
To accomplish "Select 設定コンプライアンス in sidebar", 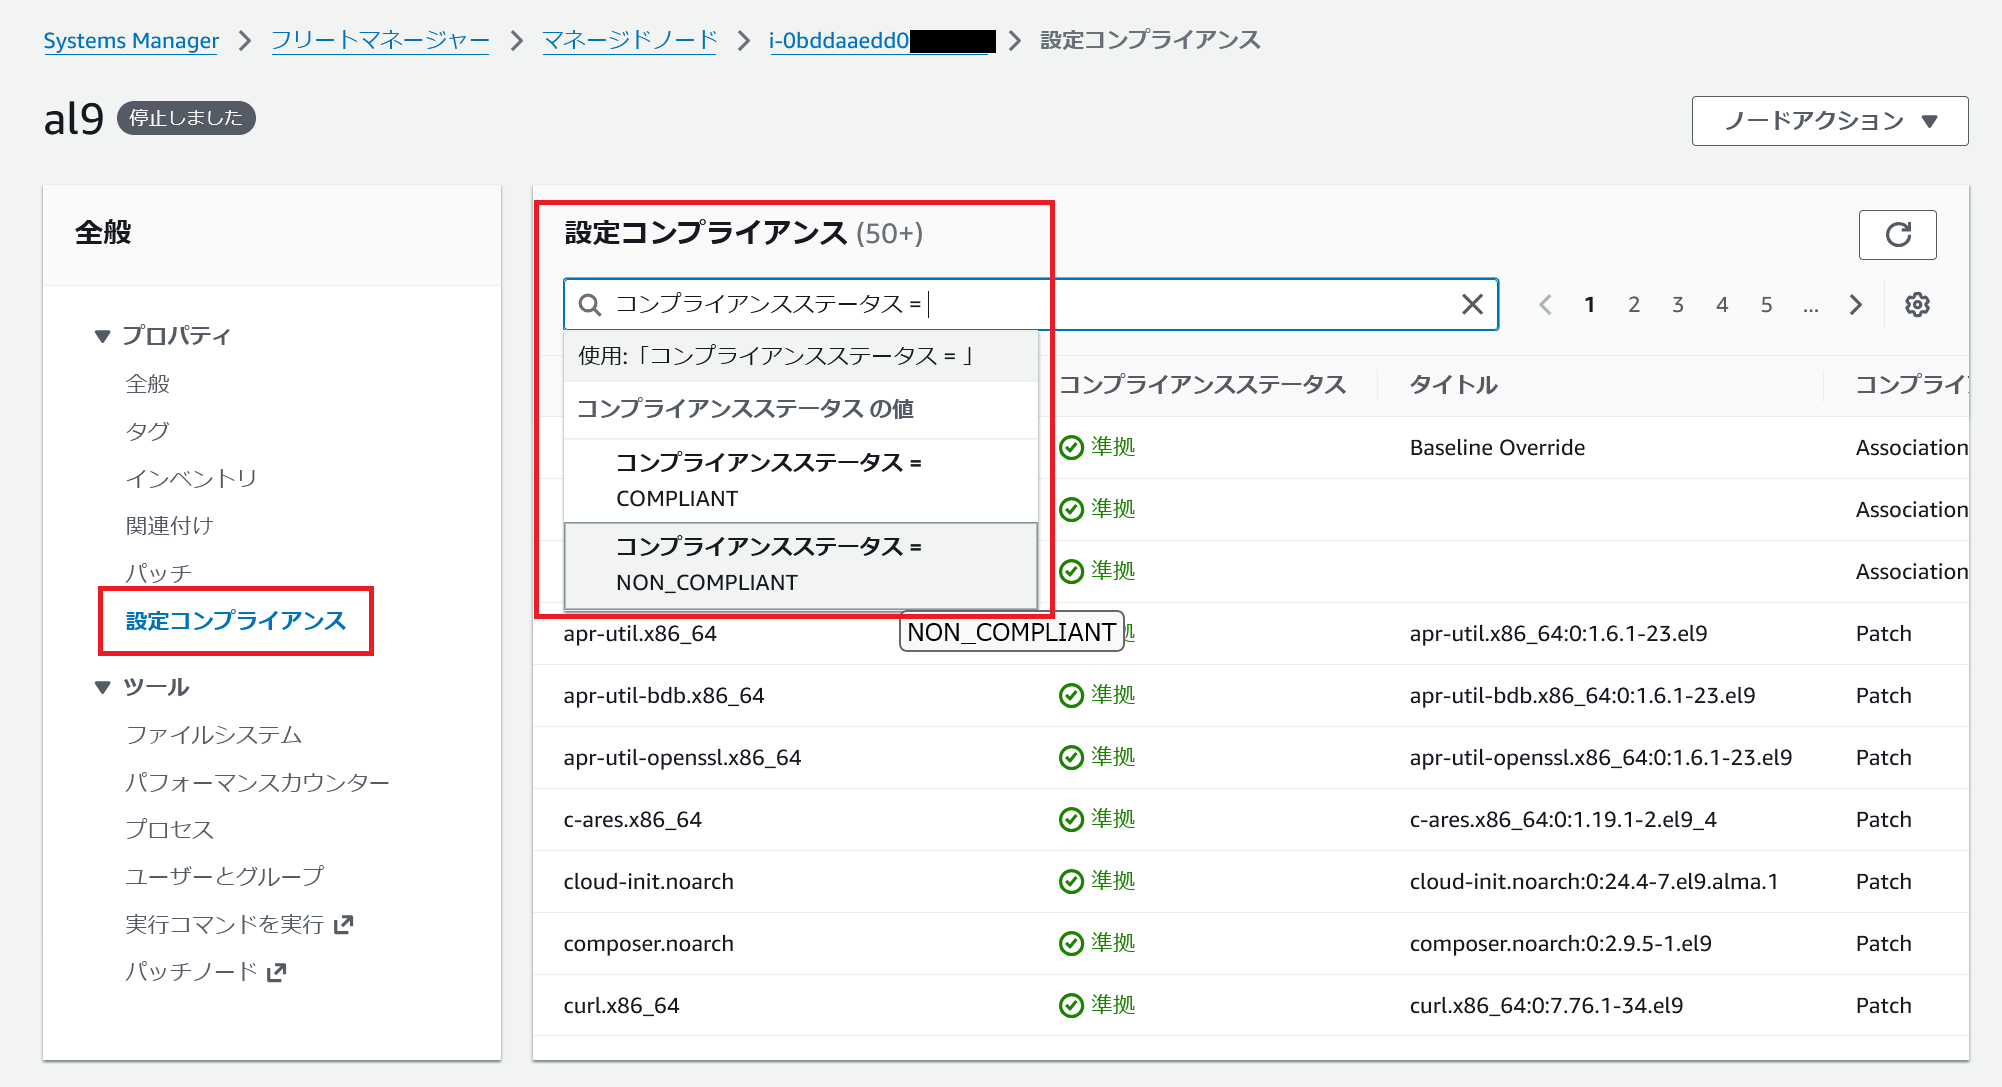I will coord(236,621).
